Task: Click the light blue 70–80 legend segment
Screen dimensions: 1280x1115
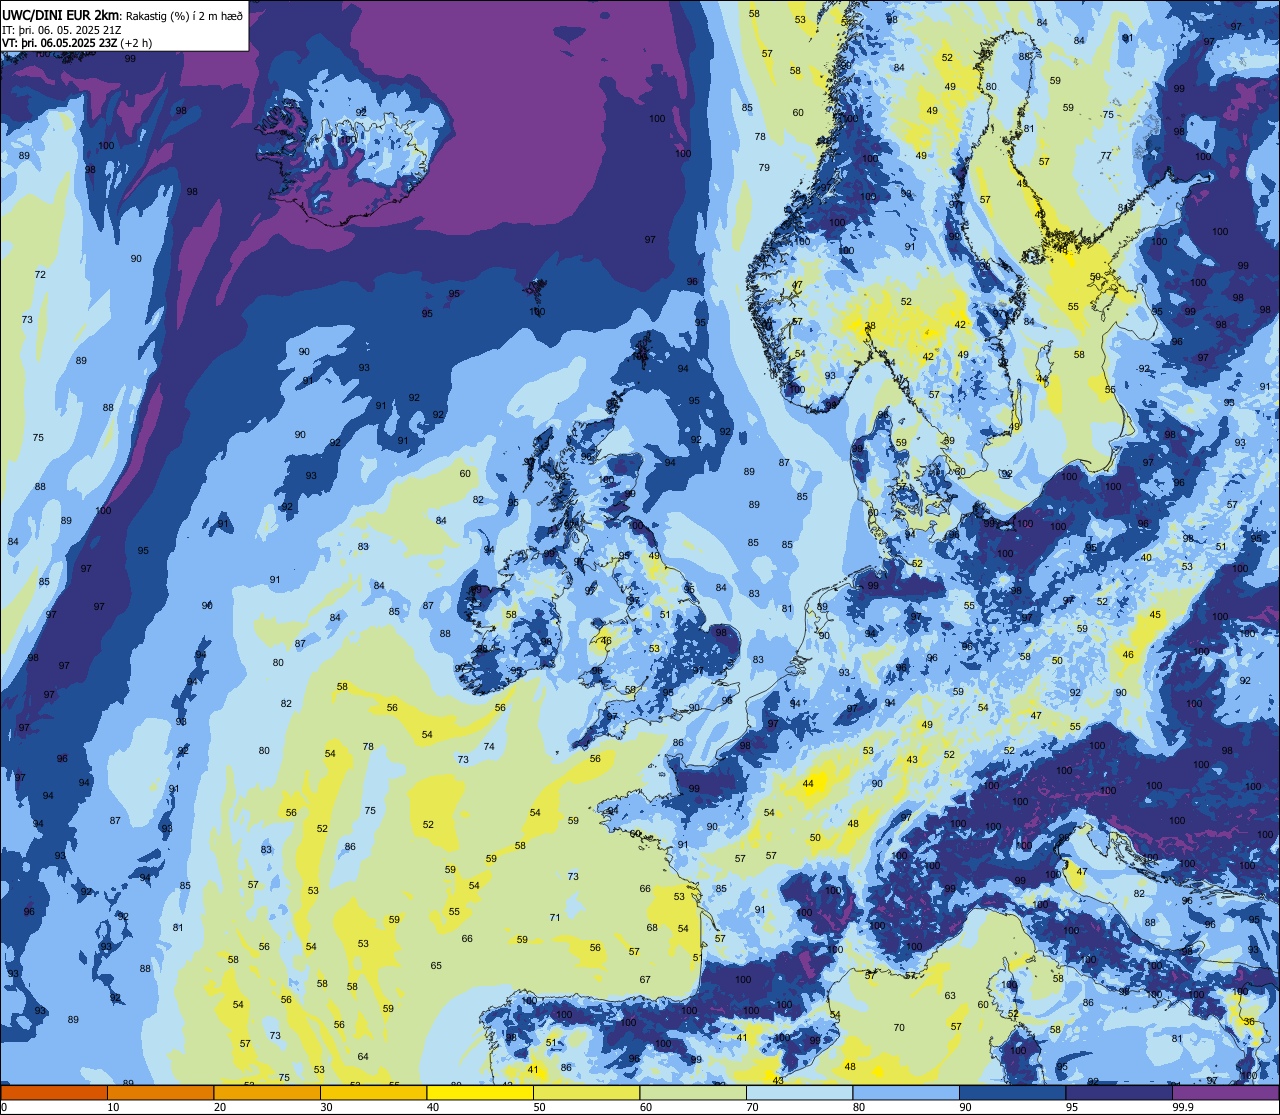Action: 799,1092
